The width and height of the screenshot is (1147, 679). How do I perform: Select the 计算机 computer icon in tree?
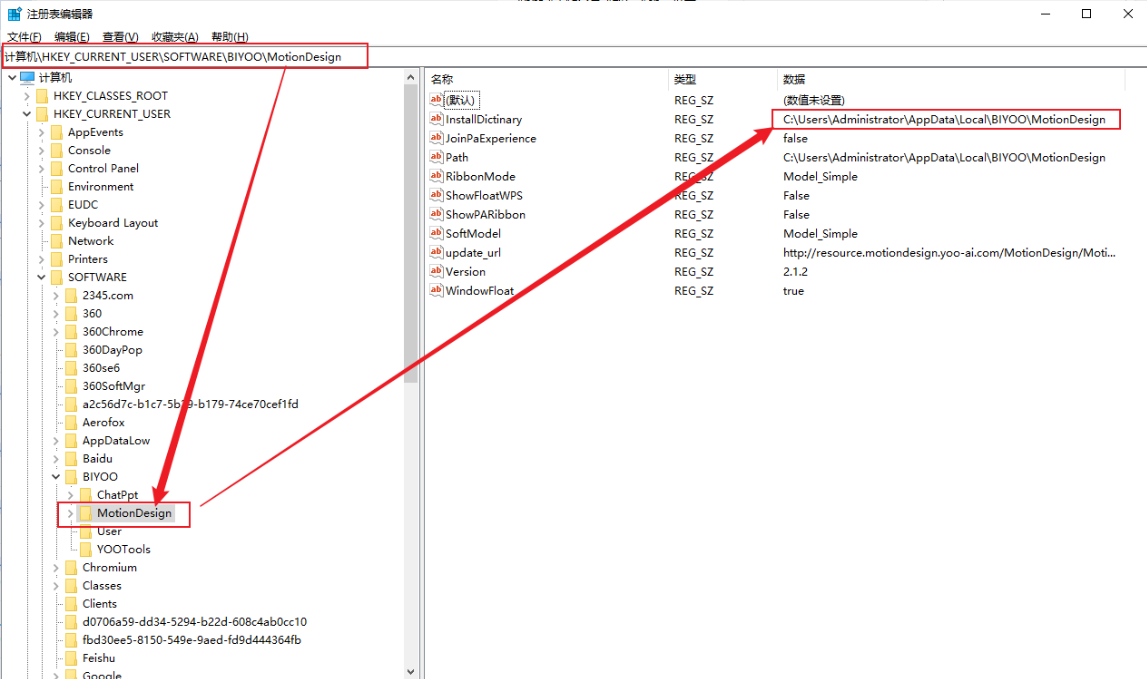[x=27, y=78]
